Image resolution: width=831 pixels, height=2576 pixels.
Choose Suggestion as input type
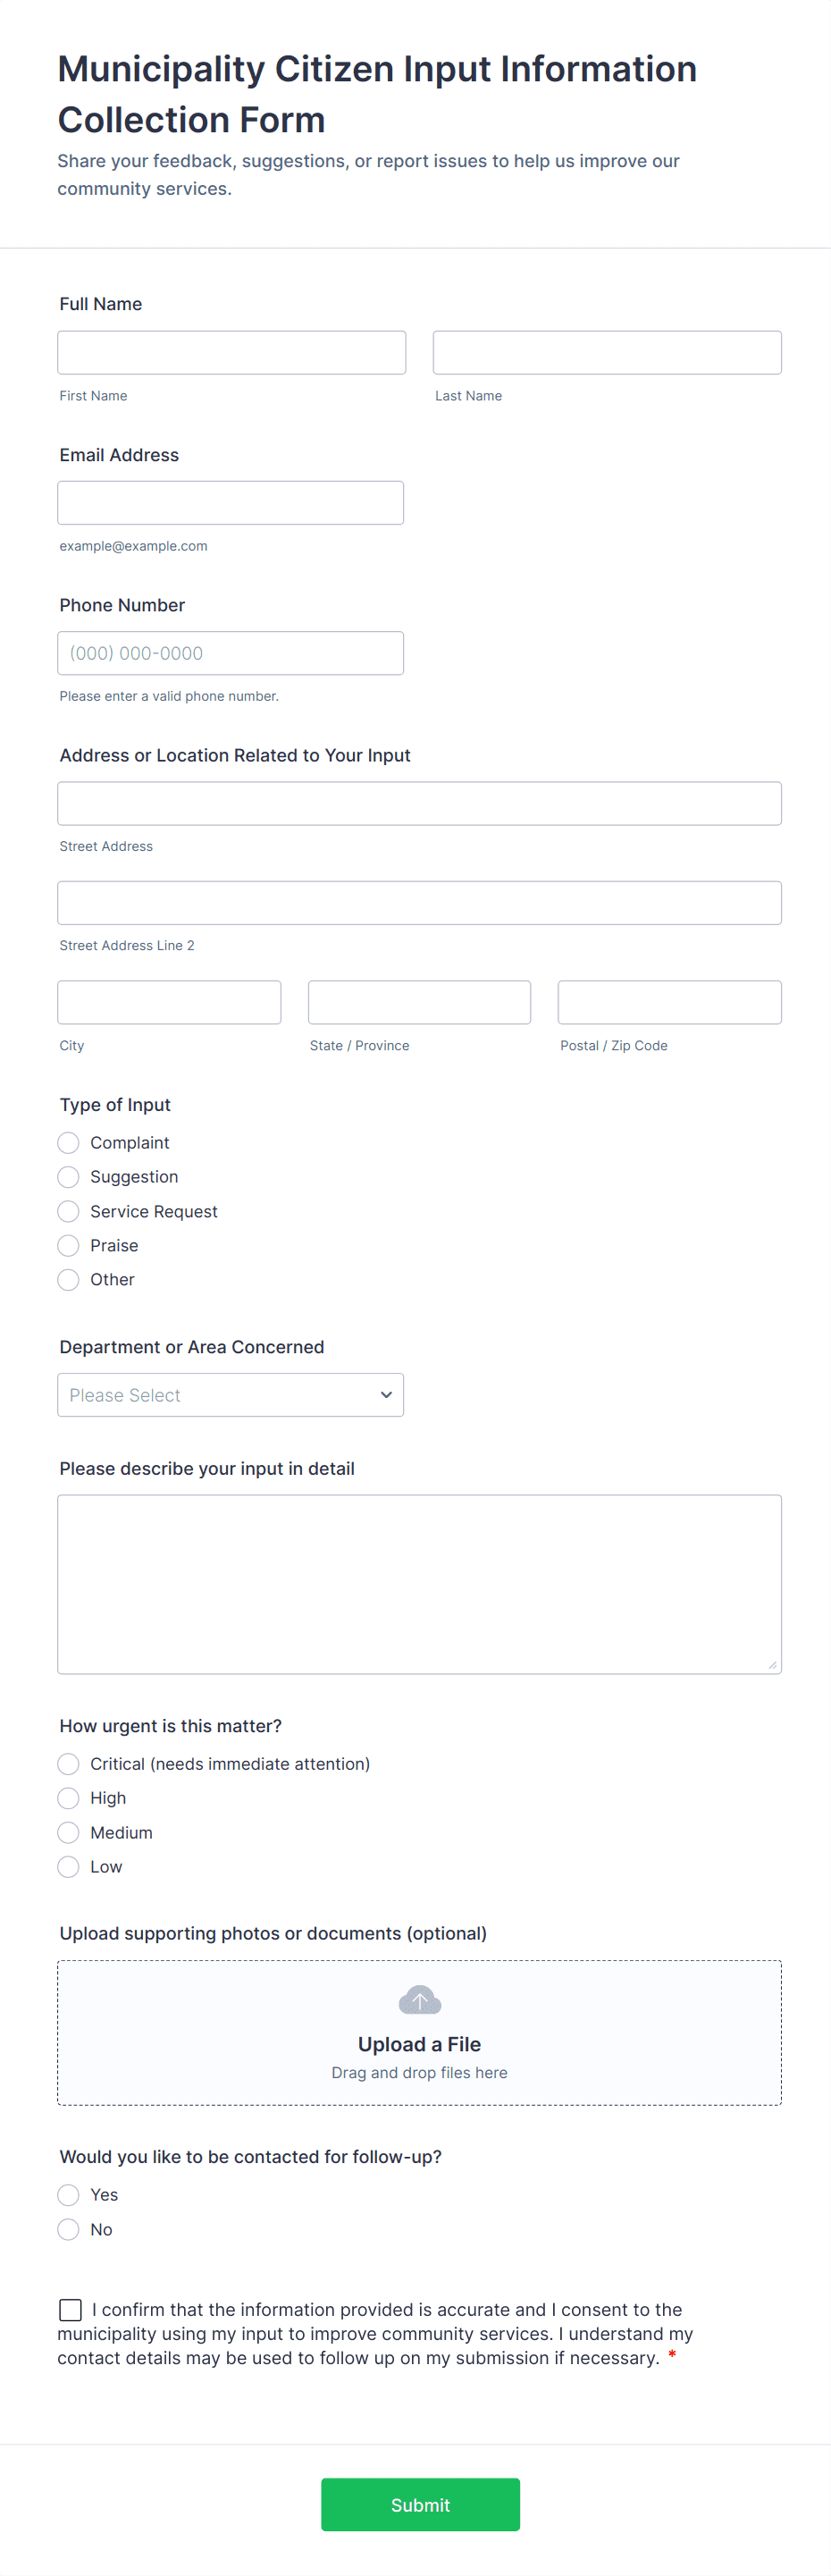tap(67, 1176)
